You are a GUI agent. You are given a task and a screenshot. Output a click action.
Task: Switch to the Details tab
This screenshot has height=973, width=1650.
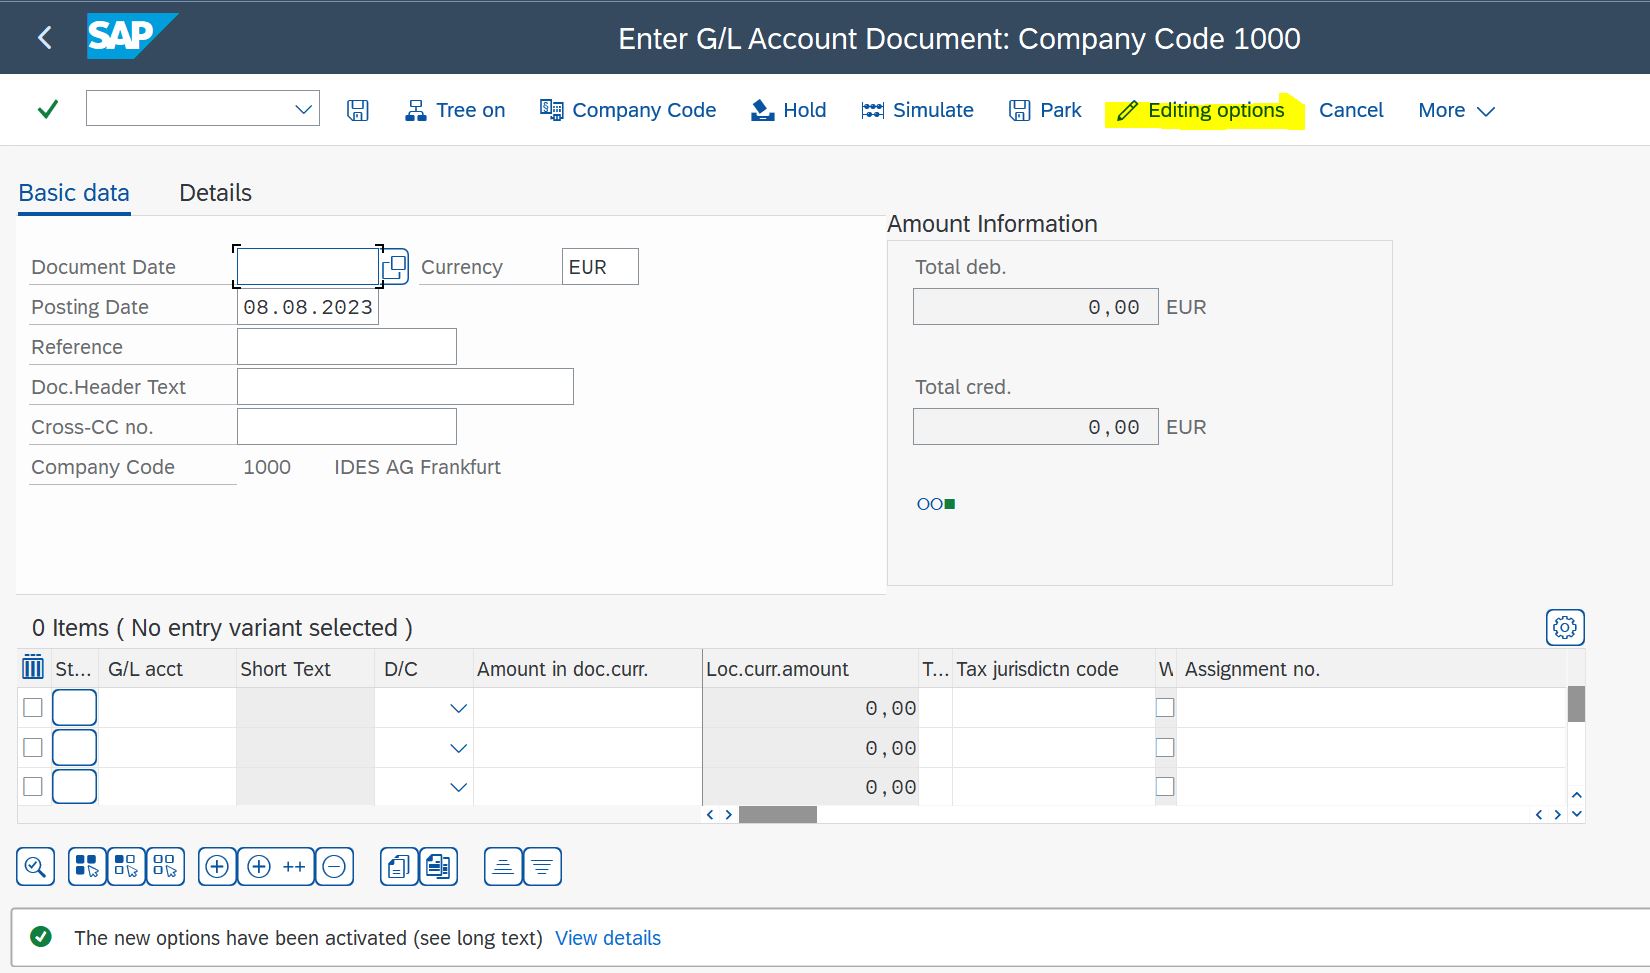click(x=214, y=192)
